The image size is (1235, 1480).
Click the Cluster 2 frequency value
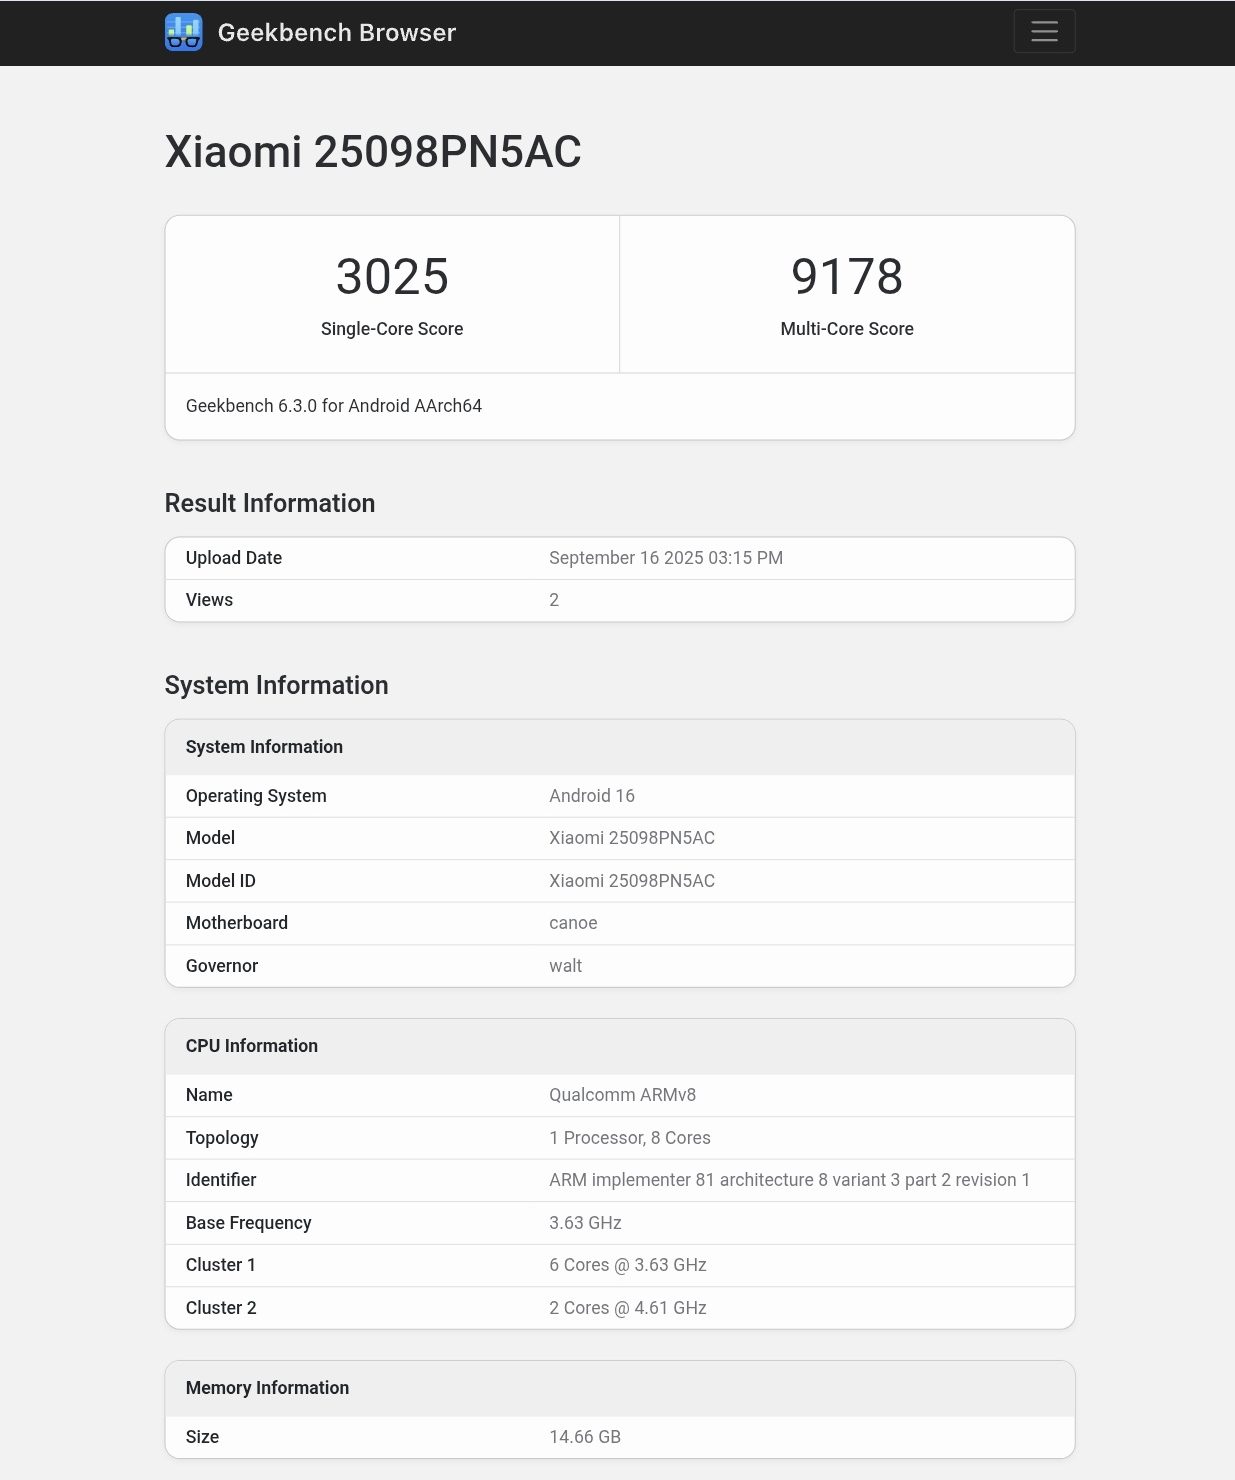tap(627, 1308)
